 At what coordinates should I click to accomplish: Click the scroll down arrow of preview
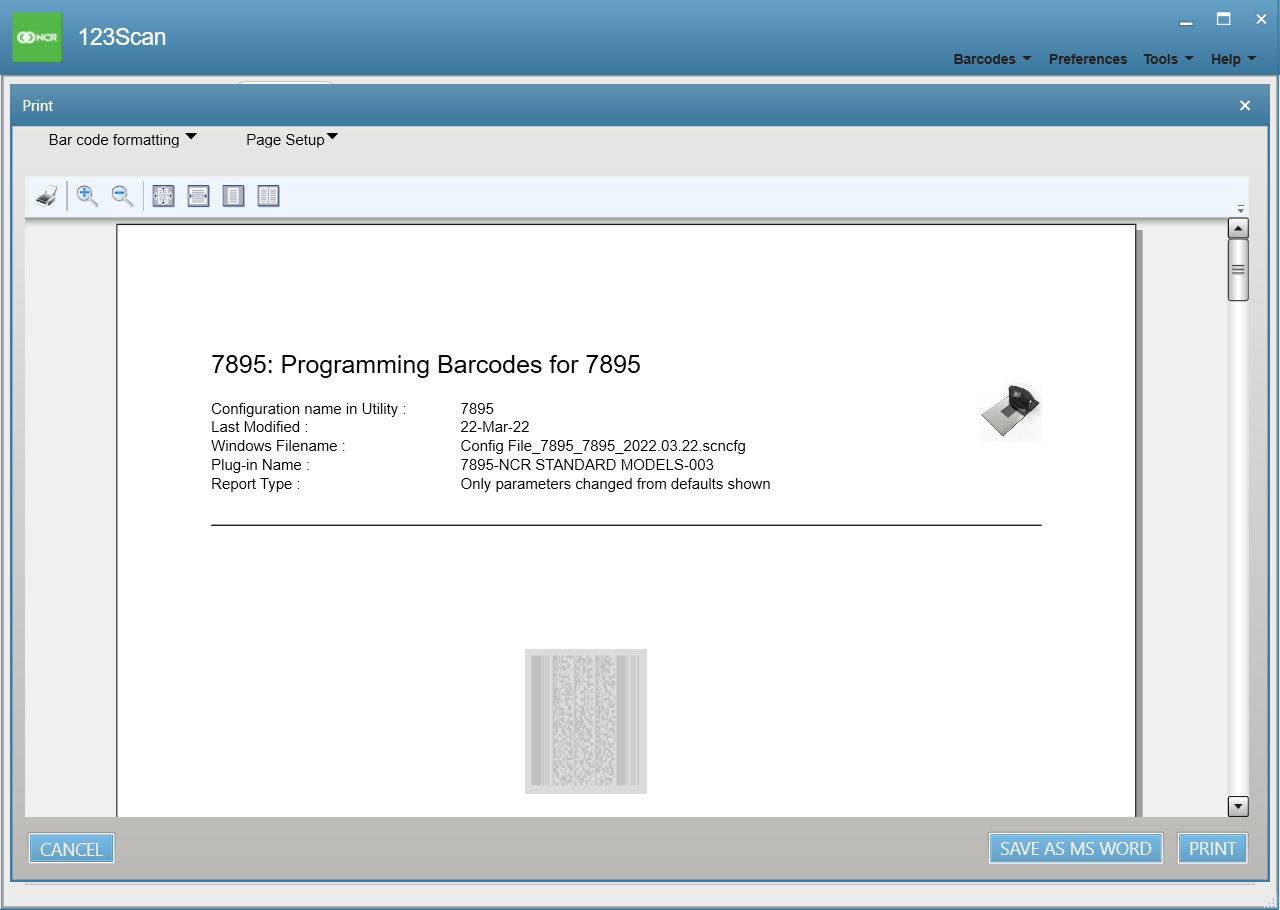[1238, 806]
